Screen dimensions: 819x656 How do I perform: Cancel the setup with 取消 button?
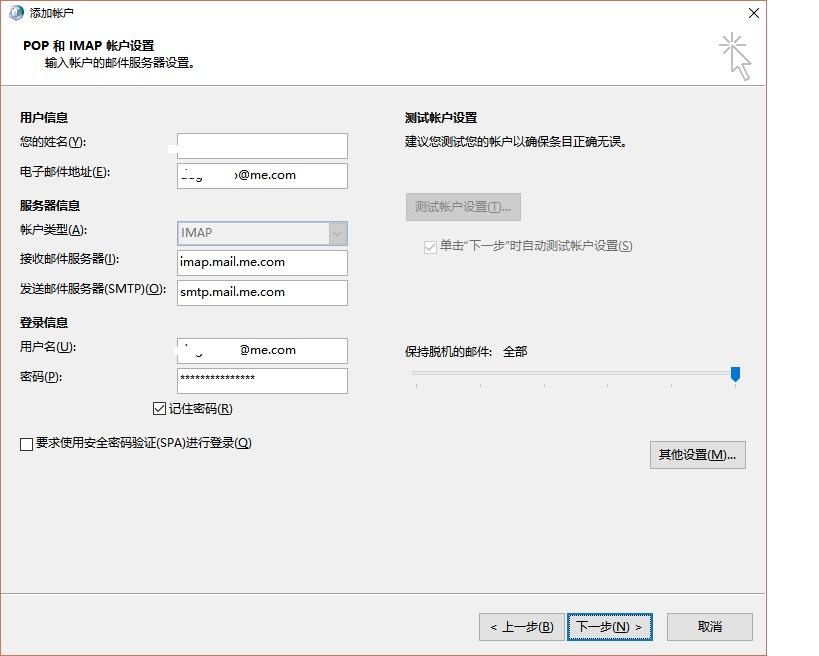pyautogui.click(x=710, y=627)
